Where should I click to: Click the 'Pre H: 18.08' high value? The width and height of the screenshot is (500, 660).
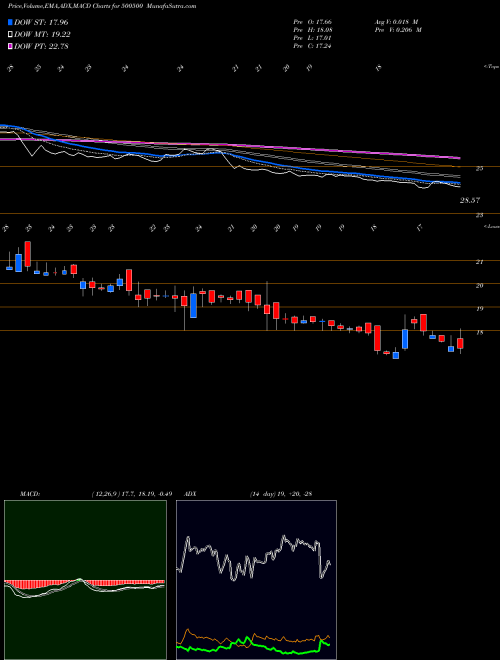pos(313,30)
